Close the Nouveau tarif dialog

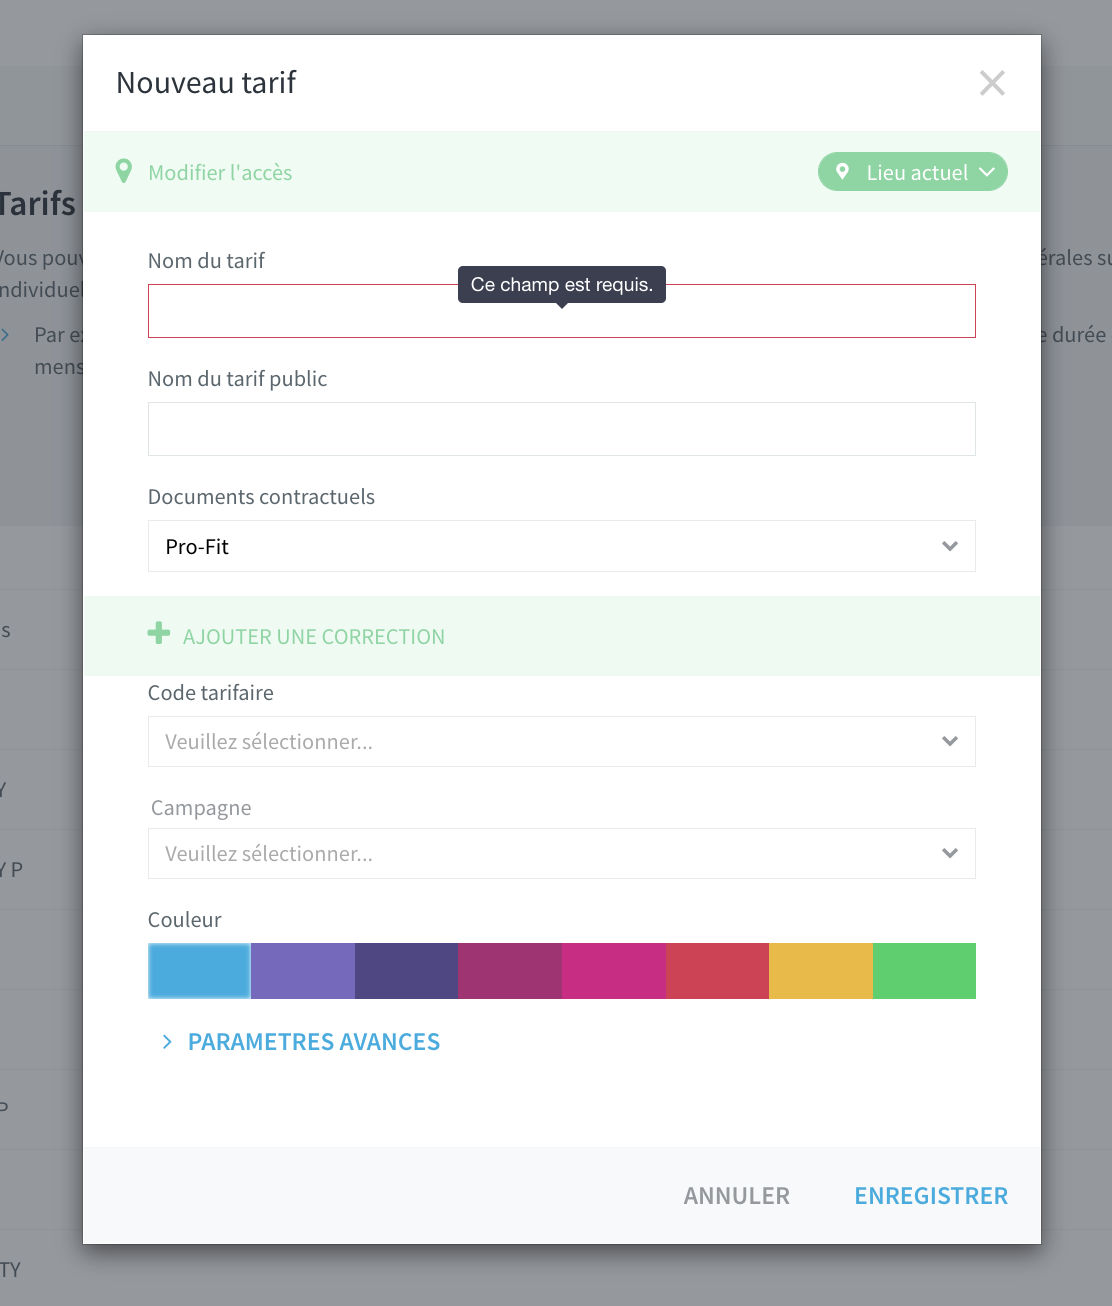click(x=992, y=83)
